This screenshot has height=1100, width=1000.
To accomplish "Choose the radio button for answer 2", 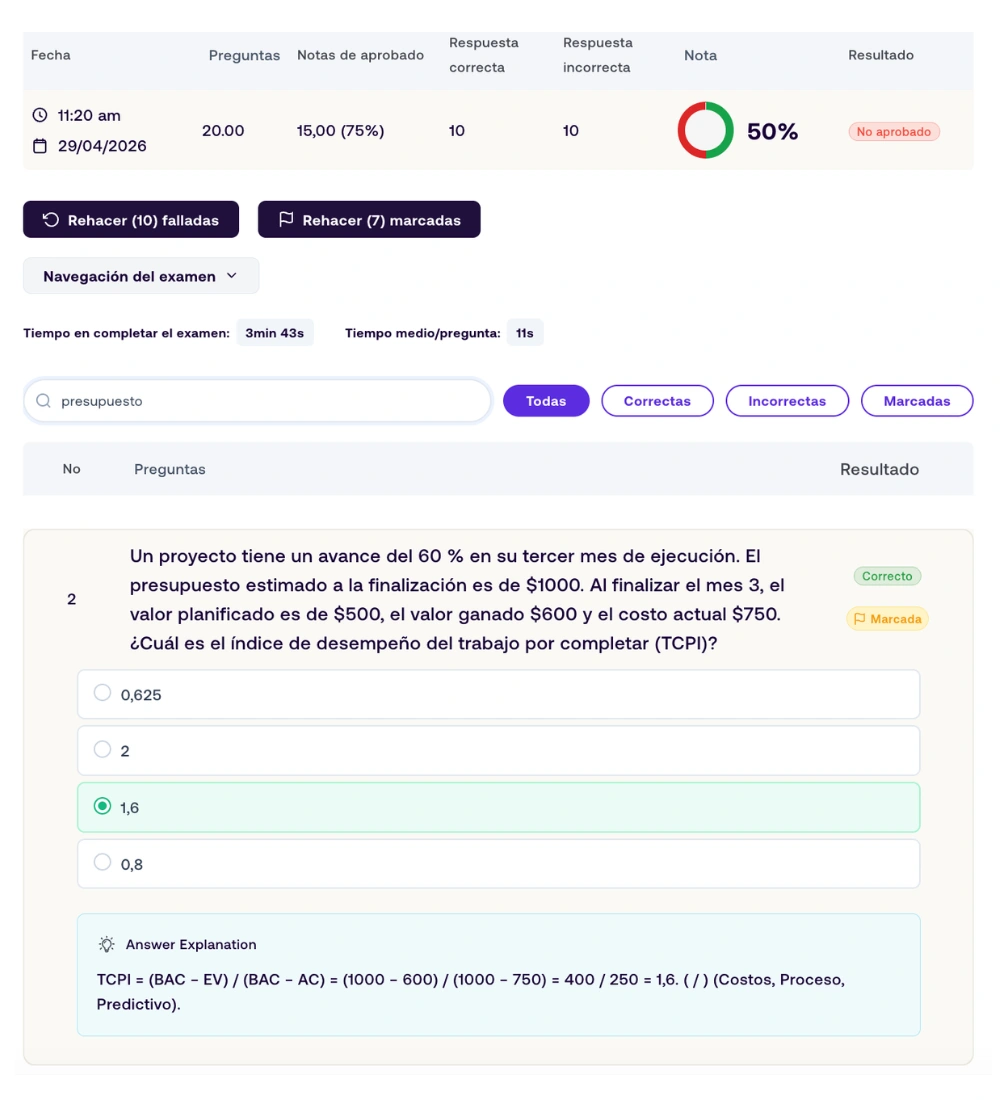I will pos(102,749).
